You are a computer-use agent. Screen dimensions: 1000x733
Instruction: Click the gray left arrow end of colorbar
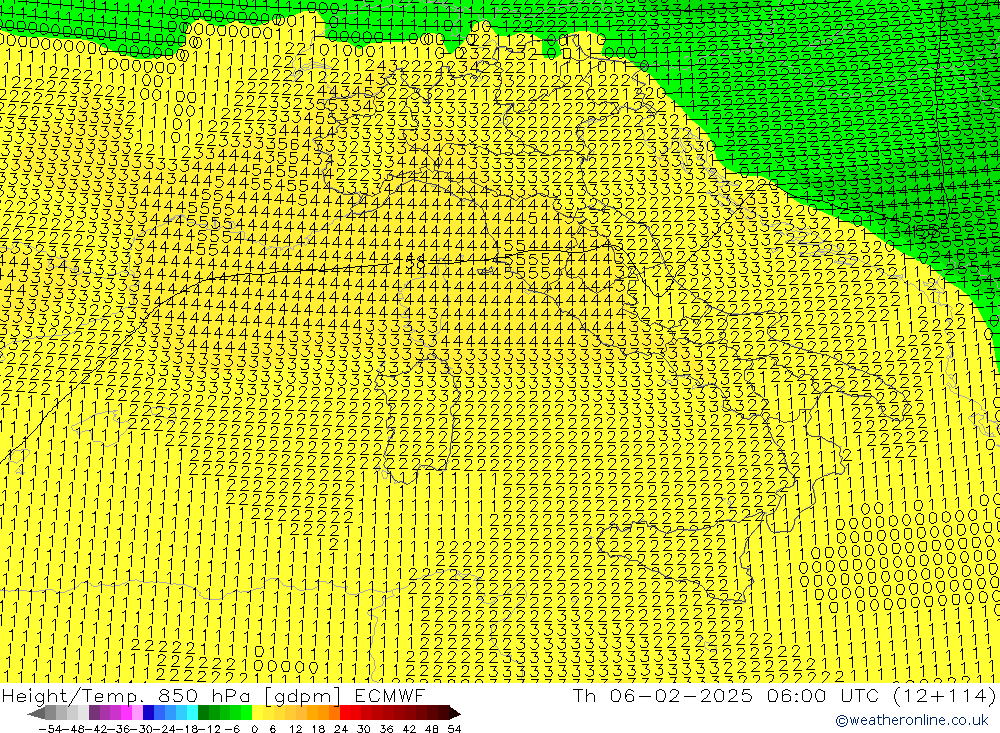coord(36,713)
